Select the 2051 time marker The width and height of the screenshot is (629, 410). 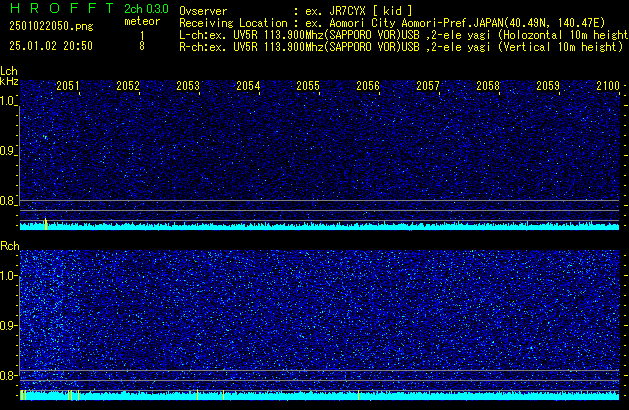tap(68, 86)
